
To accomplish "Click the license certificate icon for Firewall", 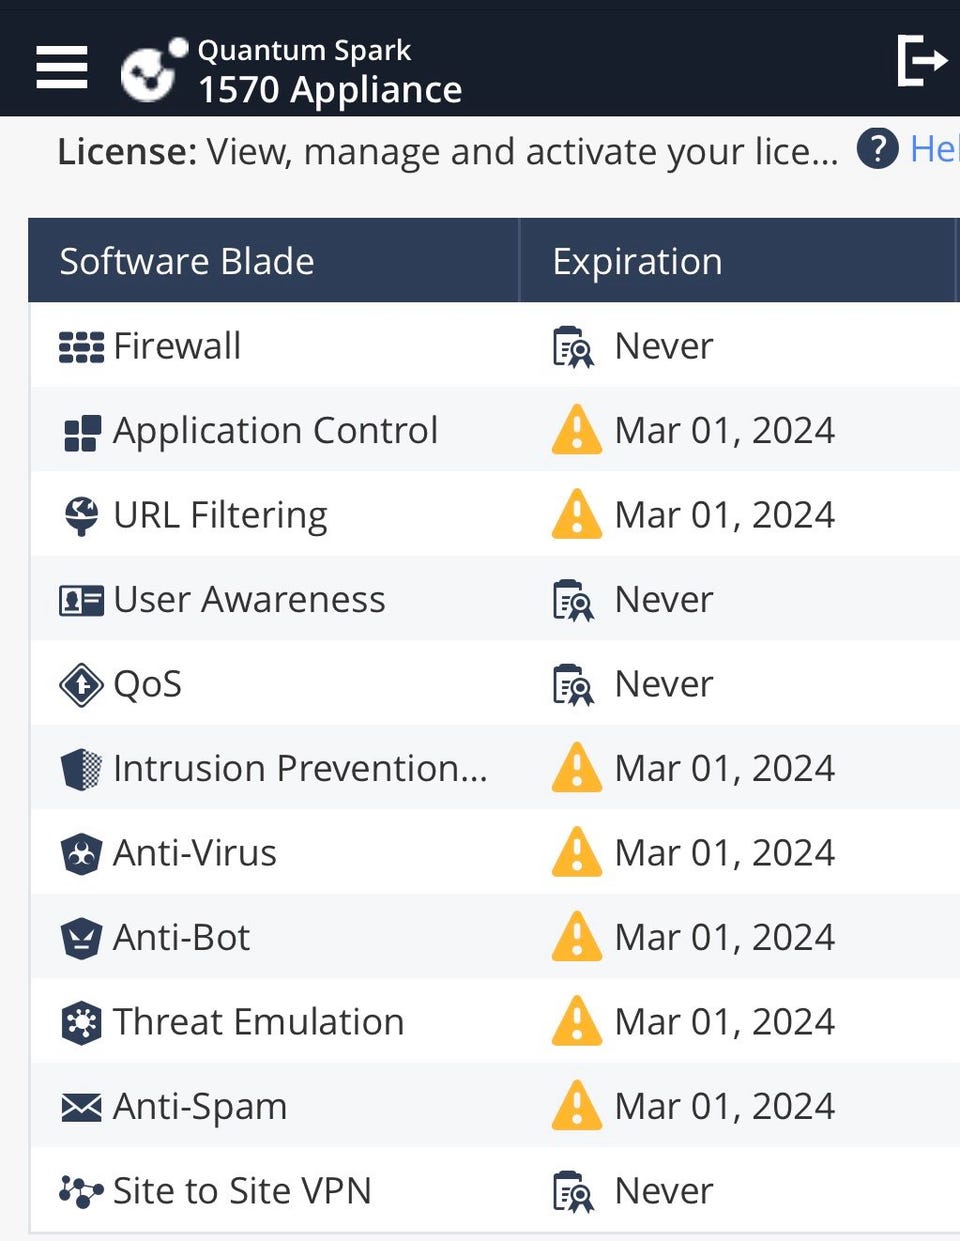I will click(574, 347).
